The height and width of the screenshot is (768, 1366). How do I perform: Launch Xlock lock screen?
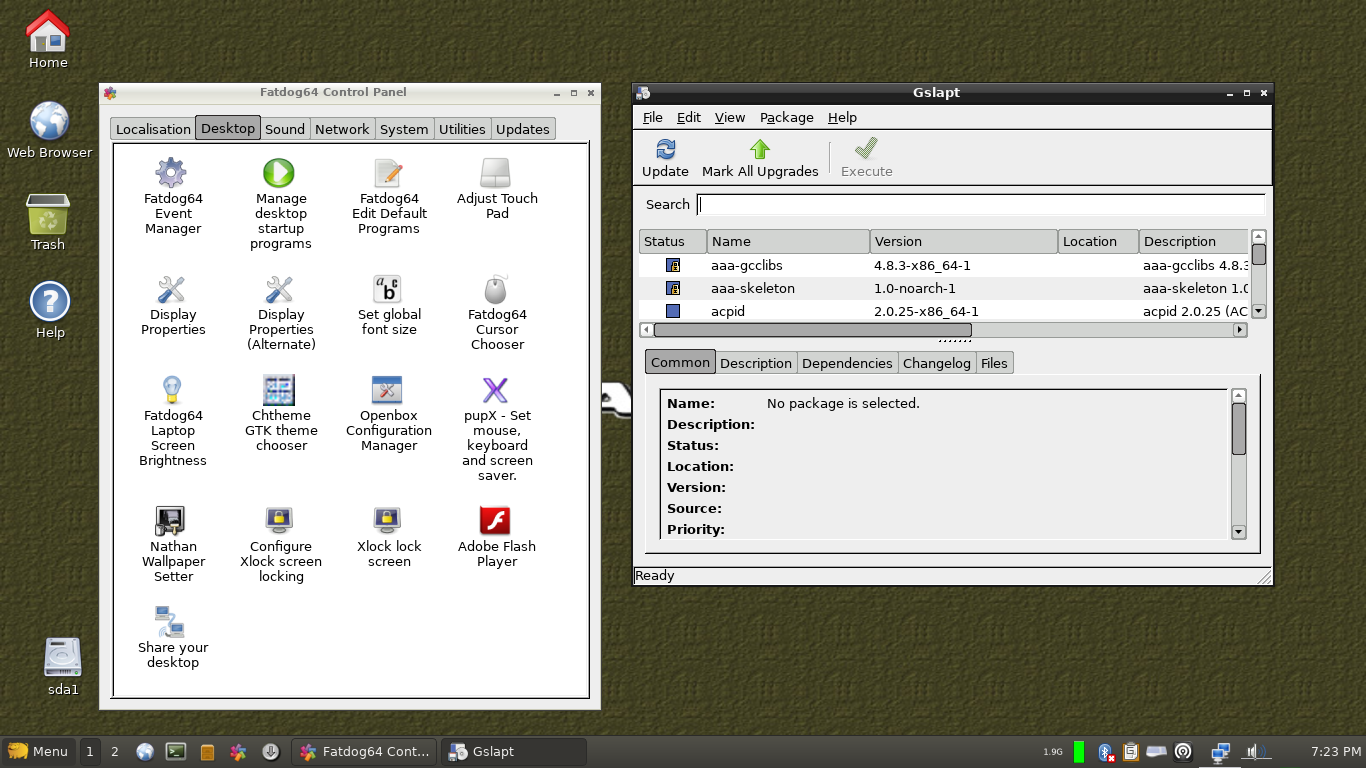[388, 521]
